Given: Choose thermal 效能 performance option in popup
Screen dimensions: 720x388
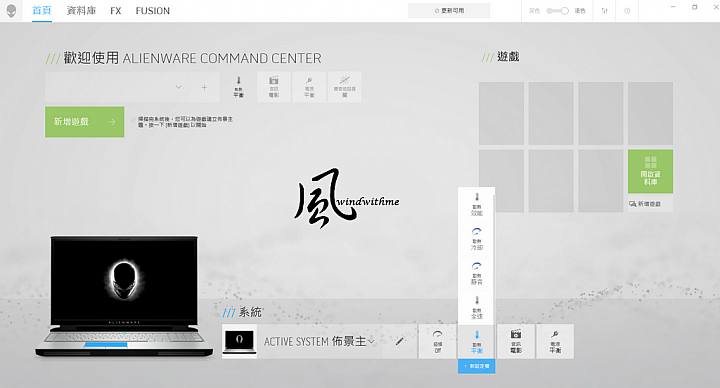Looking at the screenshot, I should tap(477, 205).
